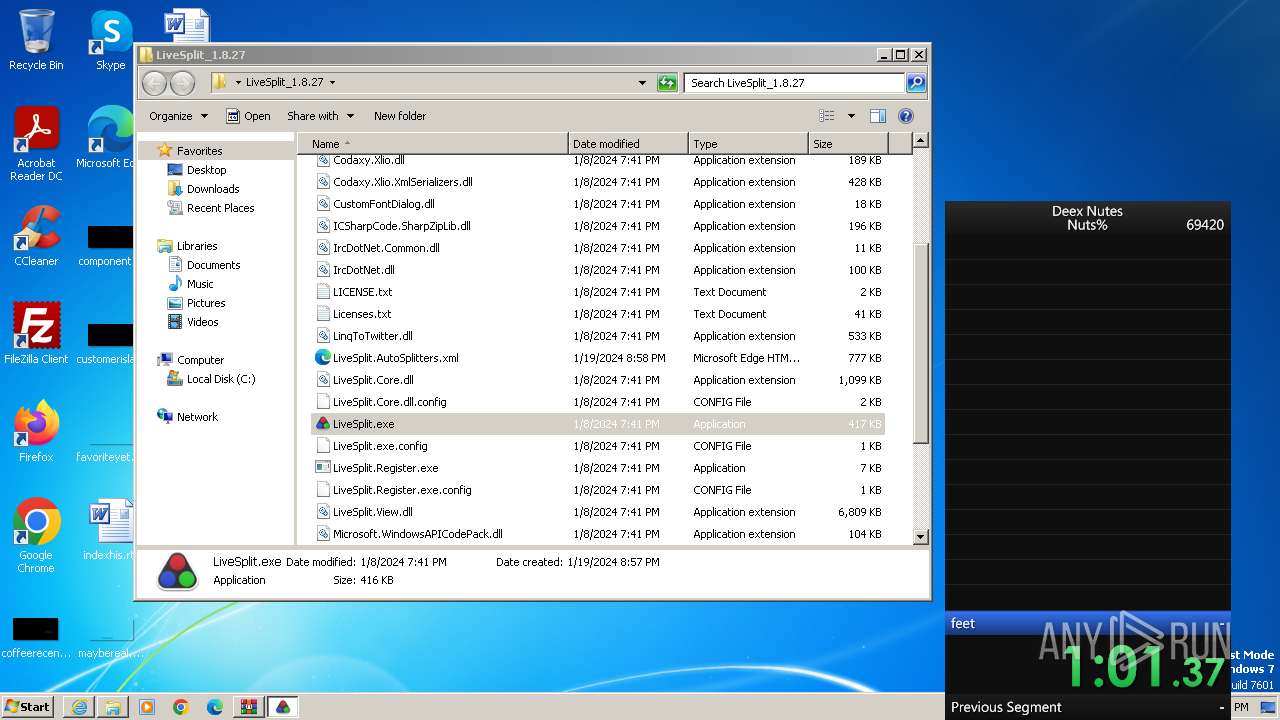Sort by the Size column header
Image resolution: width=1280 pixels, height=720 pixels.
point(847,144)
